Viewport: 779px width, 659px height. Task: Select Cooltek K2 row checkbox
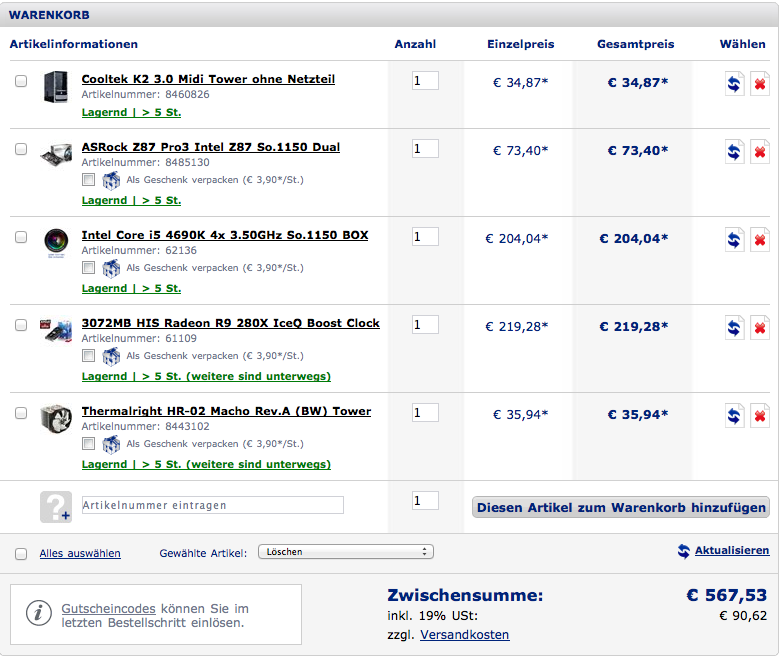pyautogui.click(x=21, y=81)
